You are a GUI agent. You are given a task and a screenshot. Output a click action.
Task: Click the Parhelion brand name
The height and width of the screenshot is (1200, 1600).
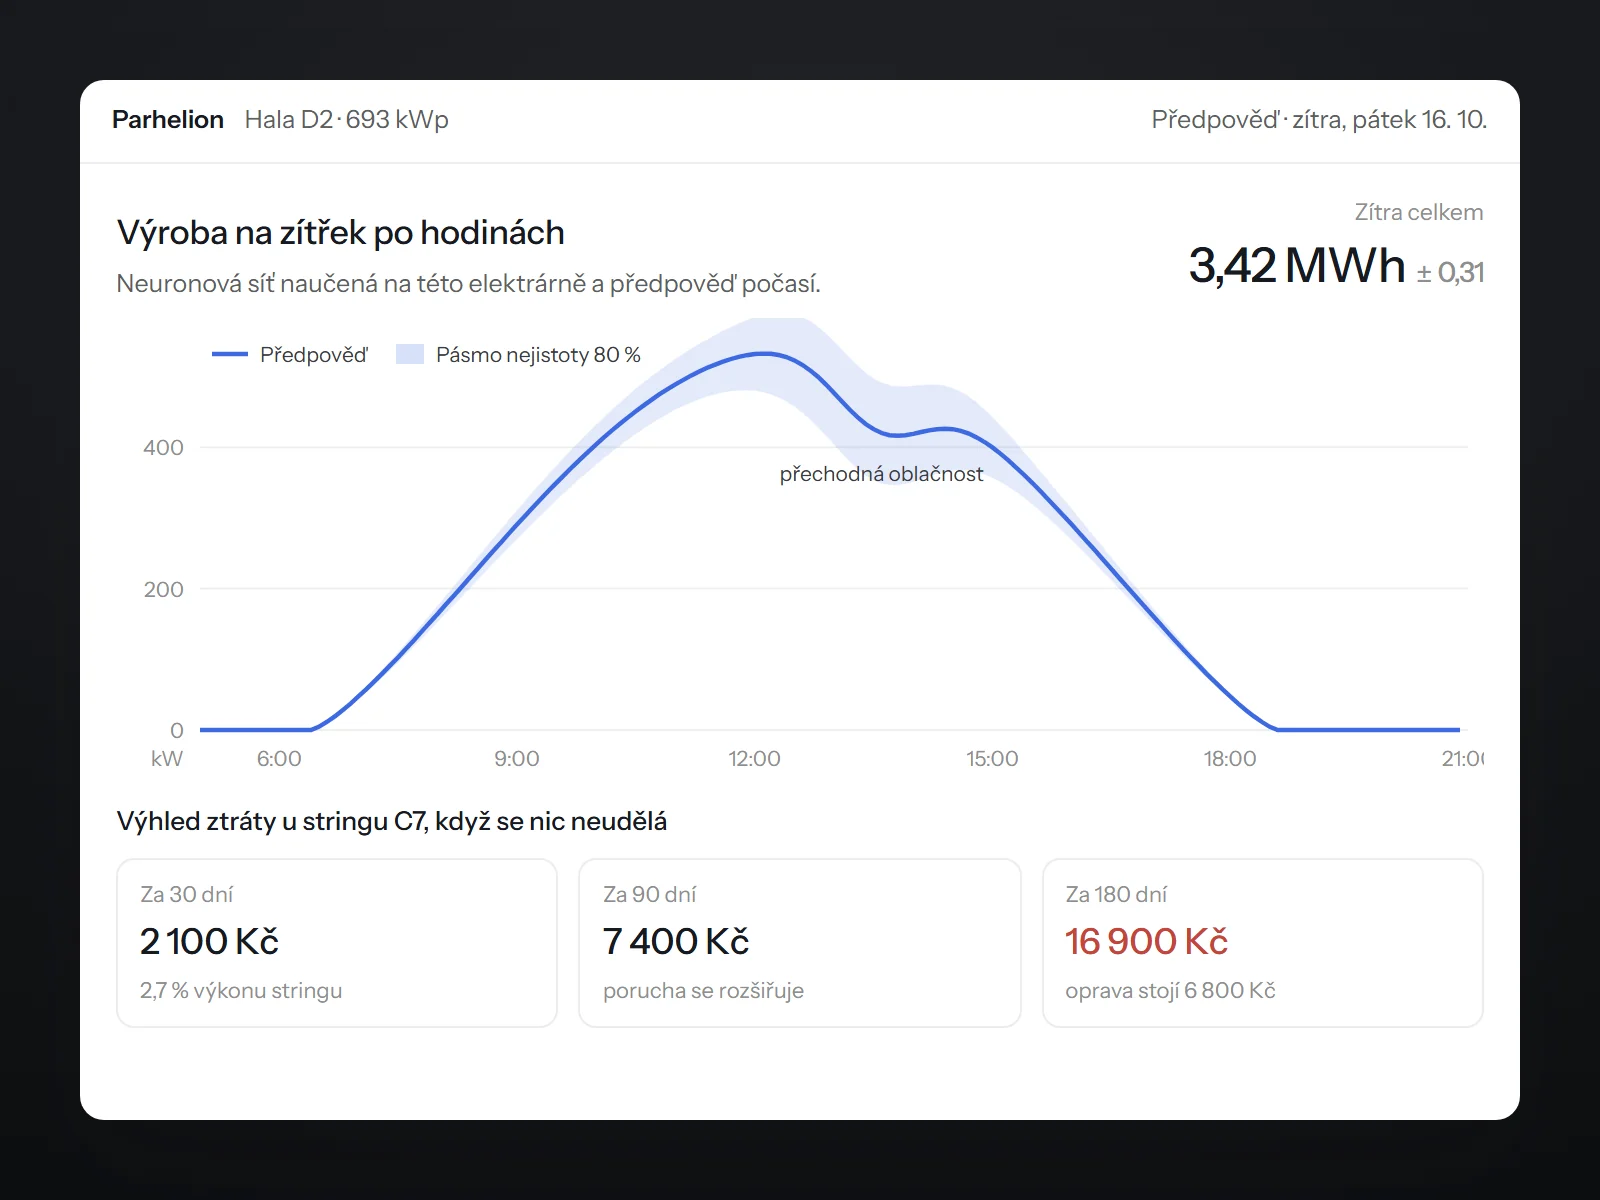(168, 120)
